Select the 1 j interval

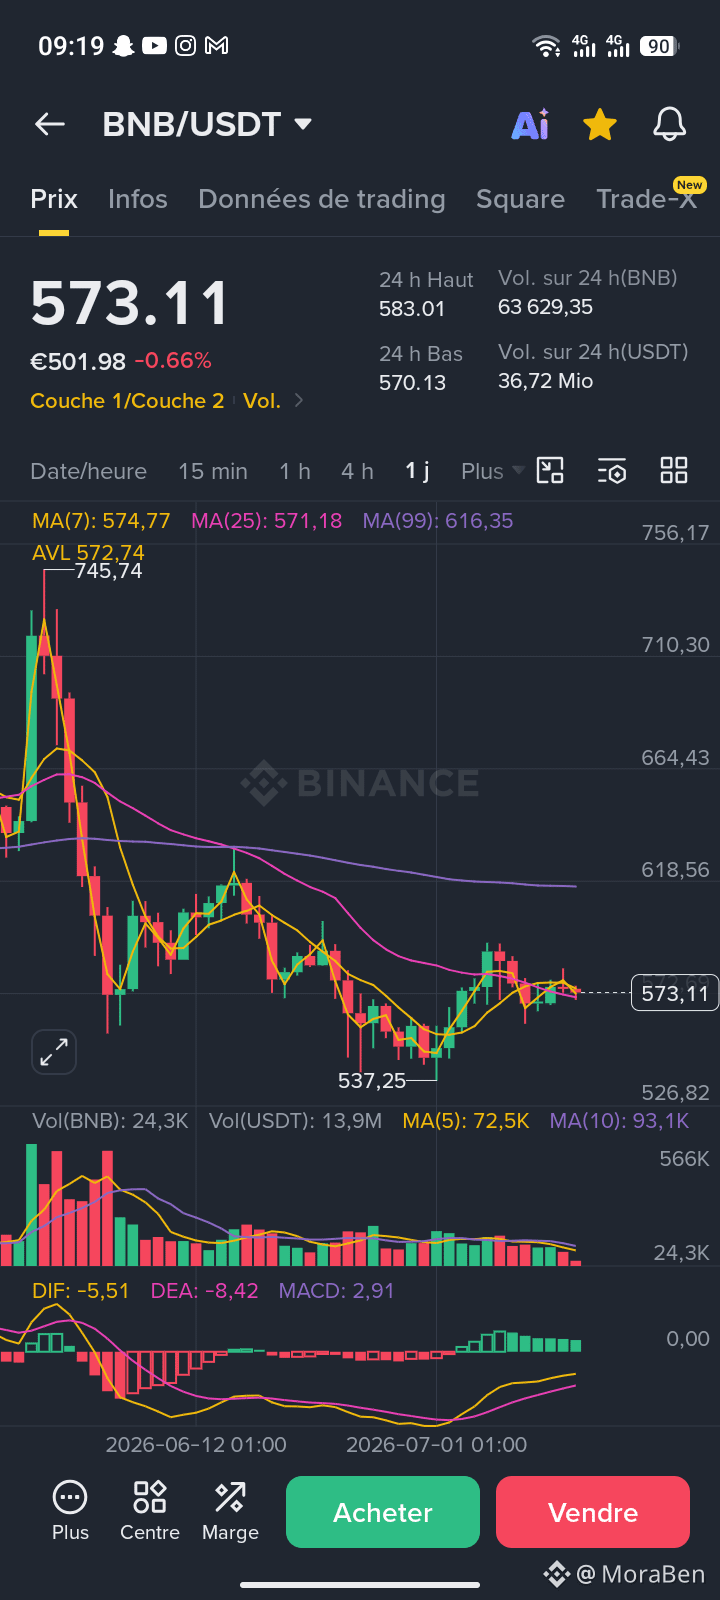(417, 471)
